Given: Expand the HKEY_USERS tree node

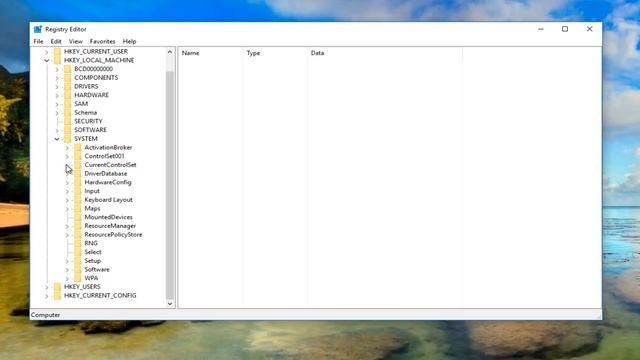Looking at the screenshot, I should [x=47, y=287].
